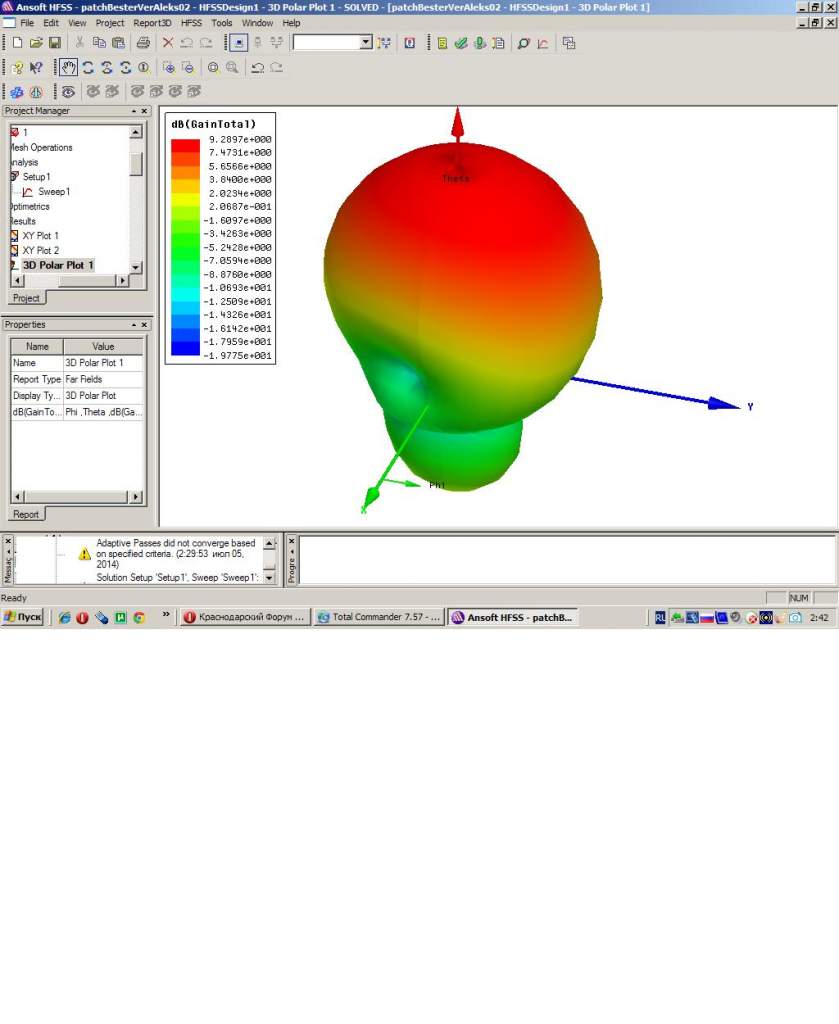
Task: Close the Project Manager panel
Action: 144,111
